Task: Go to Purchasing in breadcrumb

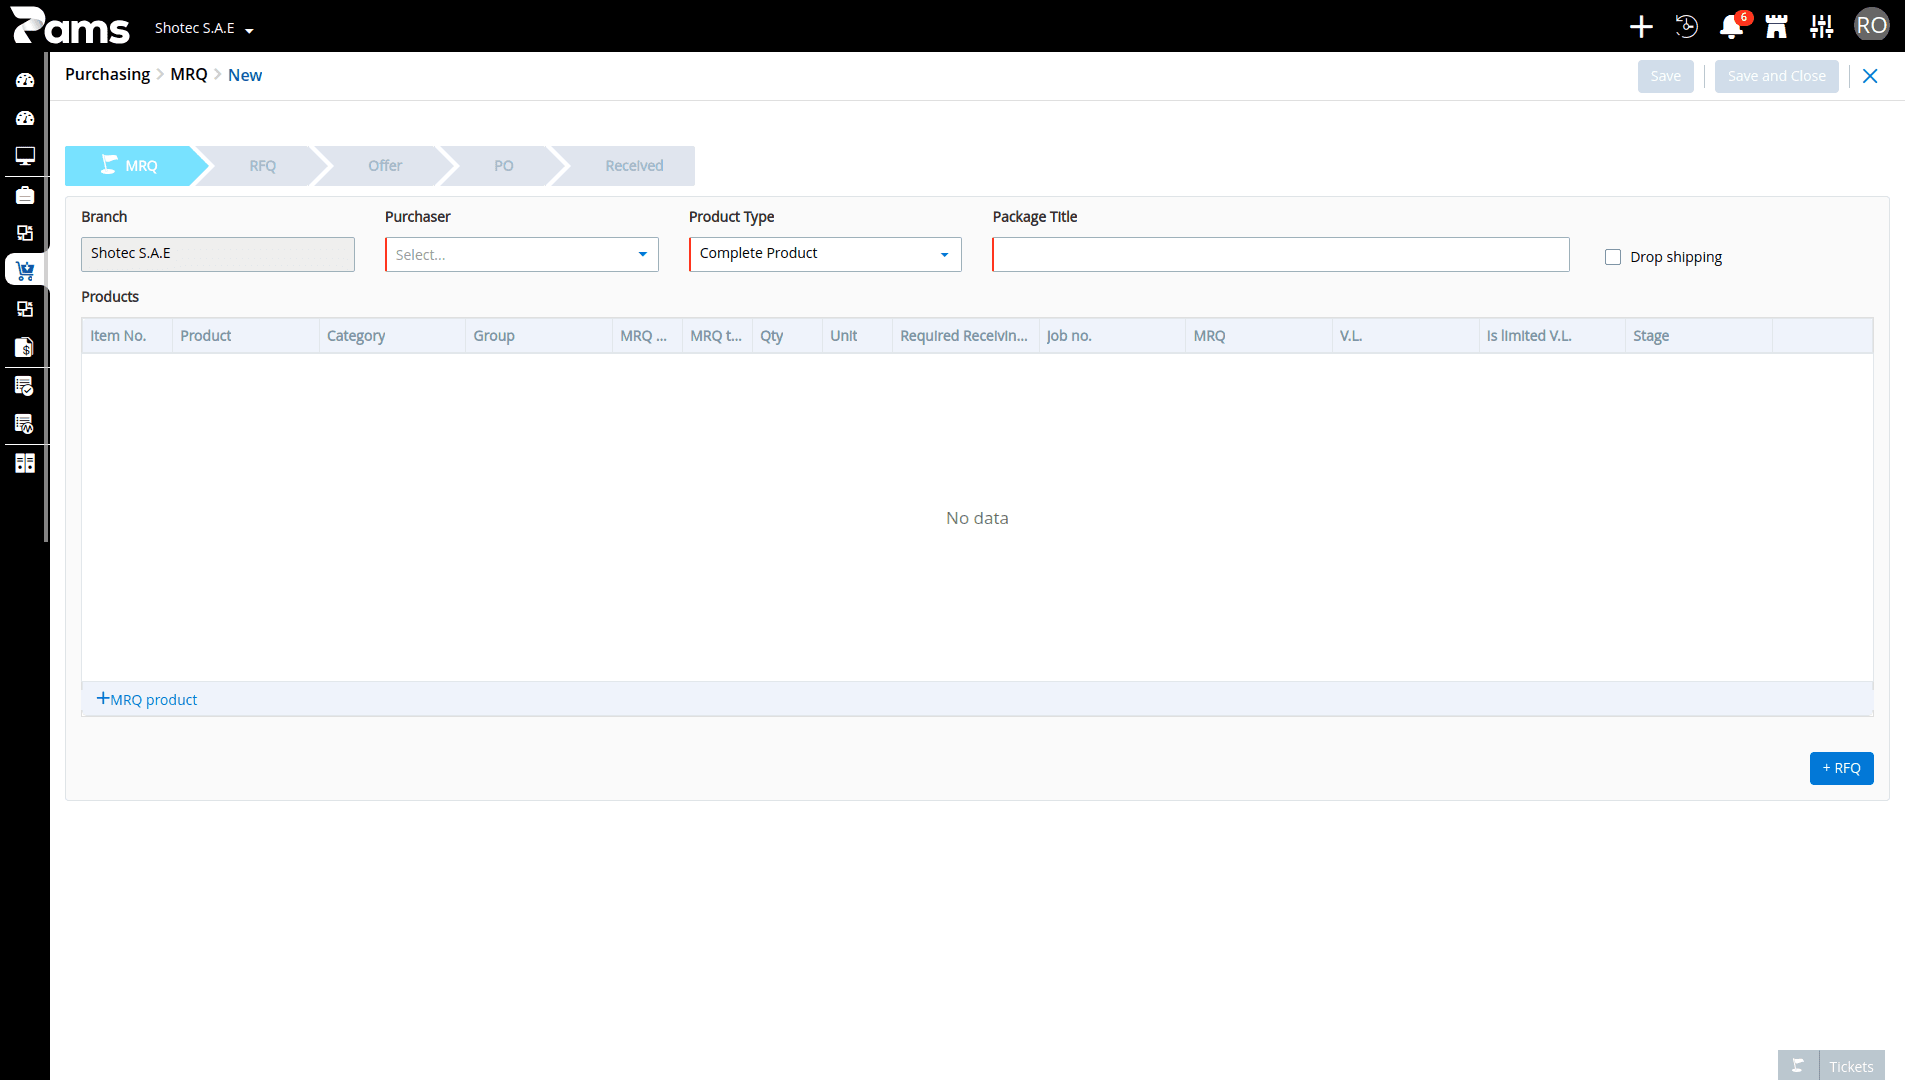Action: coord(107,75)
